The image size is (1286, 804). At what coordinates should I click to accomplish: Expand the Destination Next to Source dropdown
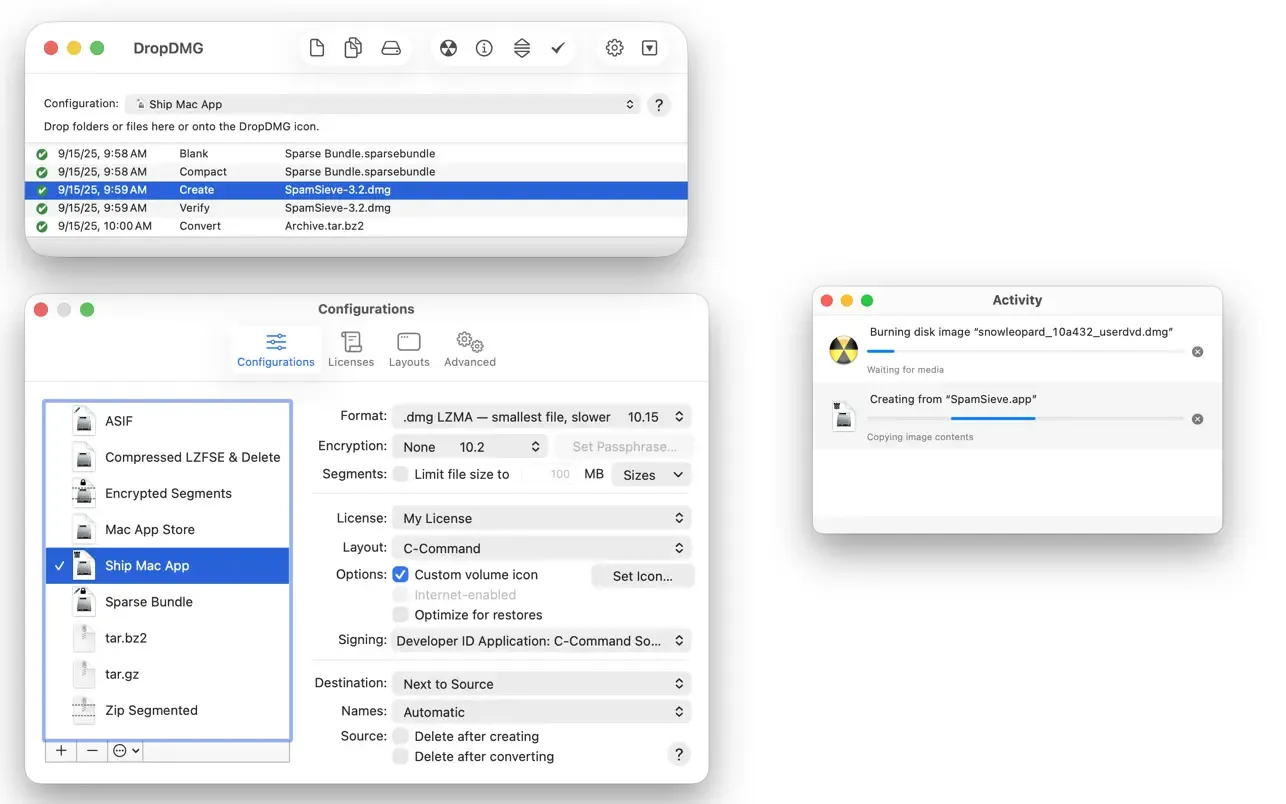tap(541, 684)
